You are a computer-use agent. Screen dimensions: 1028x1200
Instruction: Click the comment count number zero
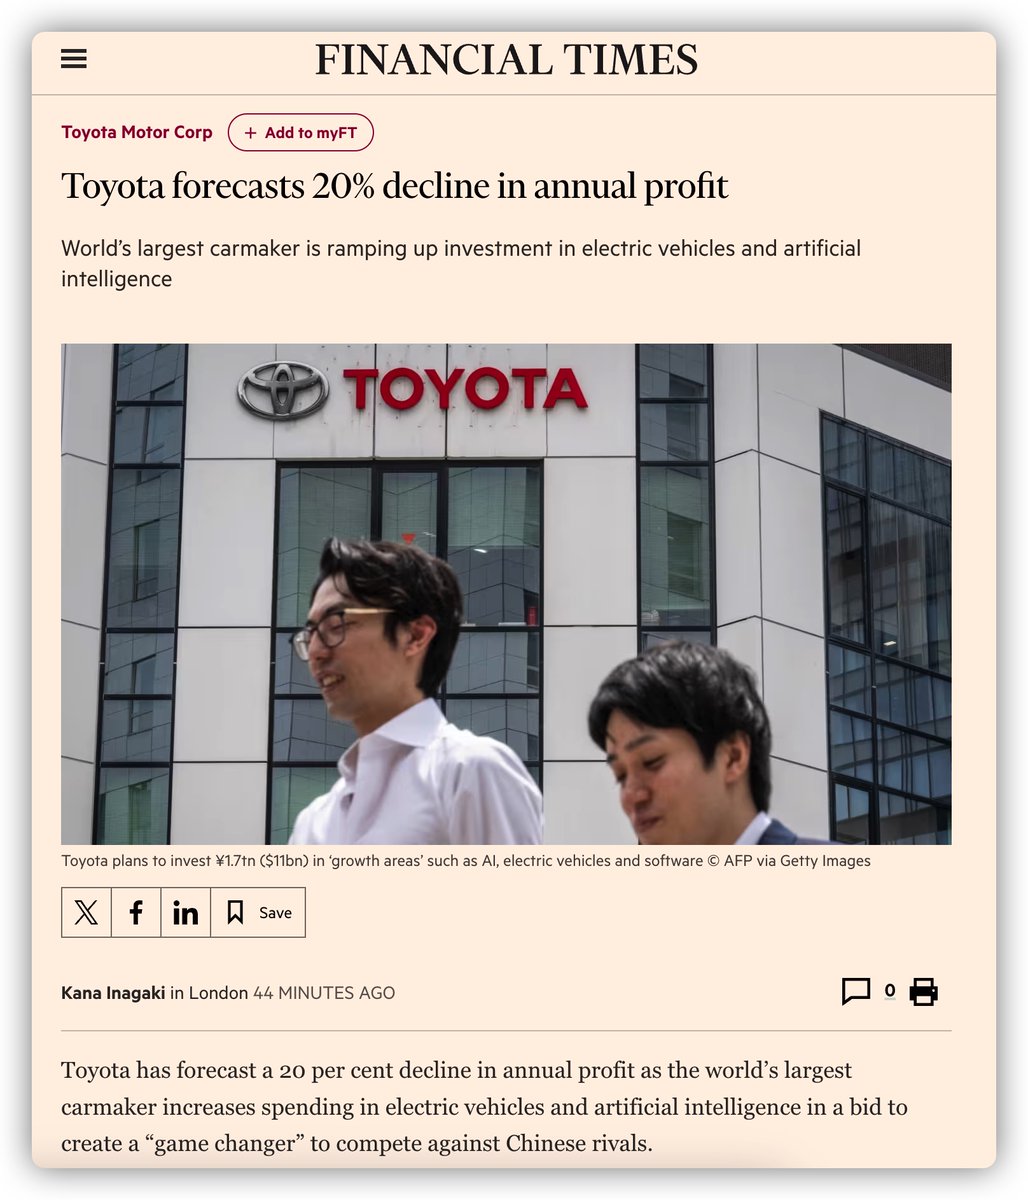pyautogui.click(x=890, y=991)
